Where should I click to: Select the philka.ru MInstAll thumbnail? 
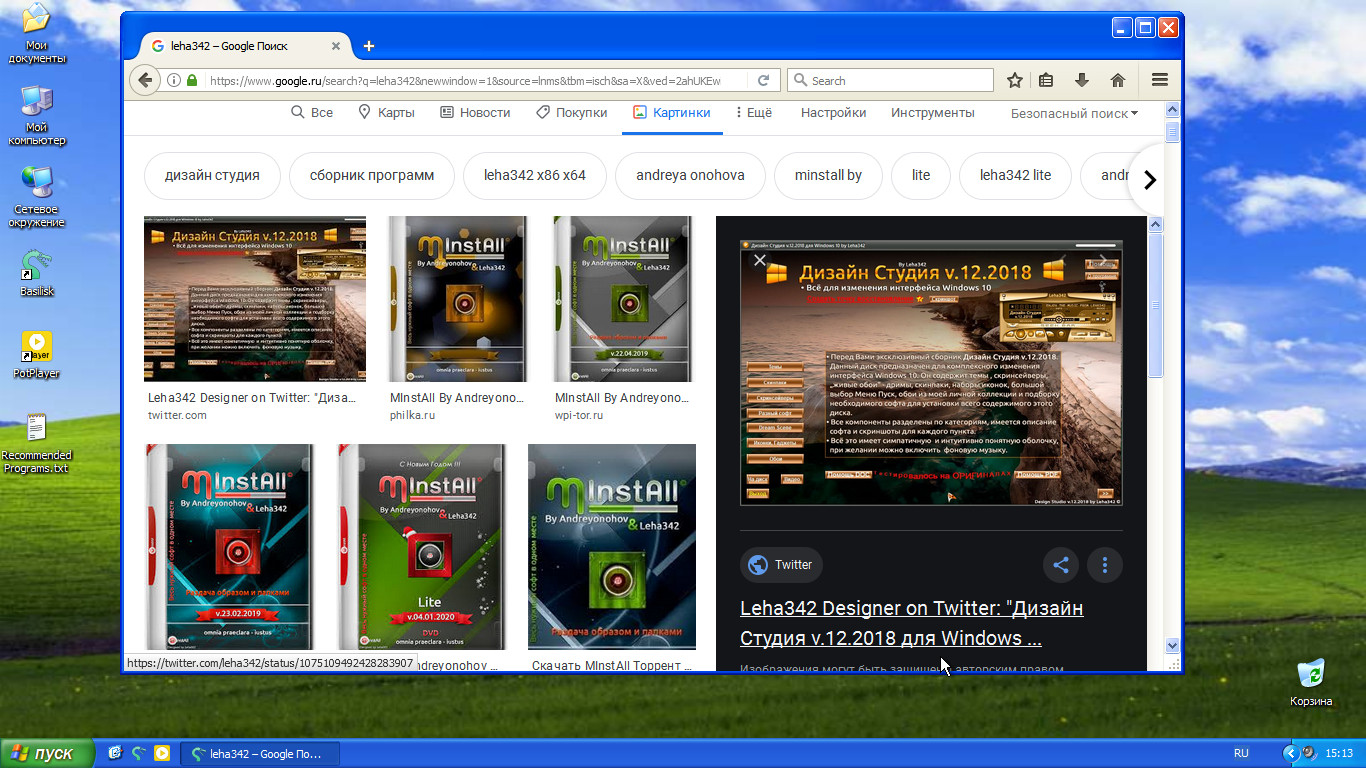[458, 299]
